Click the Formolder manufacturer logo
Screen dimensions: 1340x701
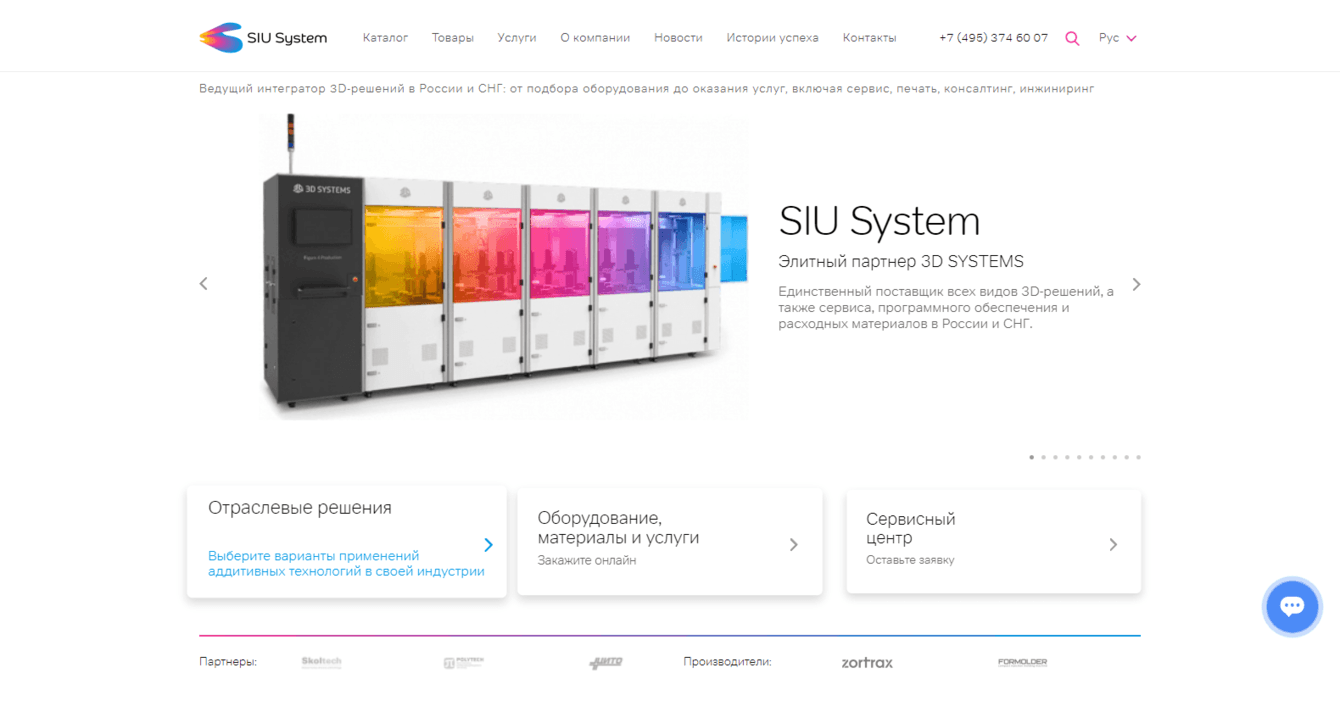click(1021, 662)
